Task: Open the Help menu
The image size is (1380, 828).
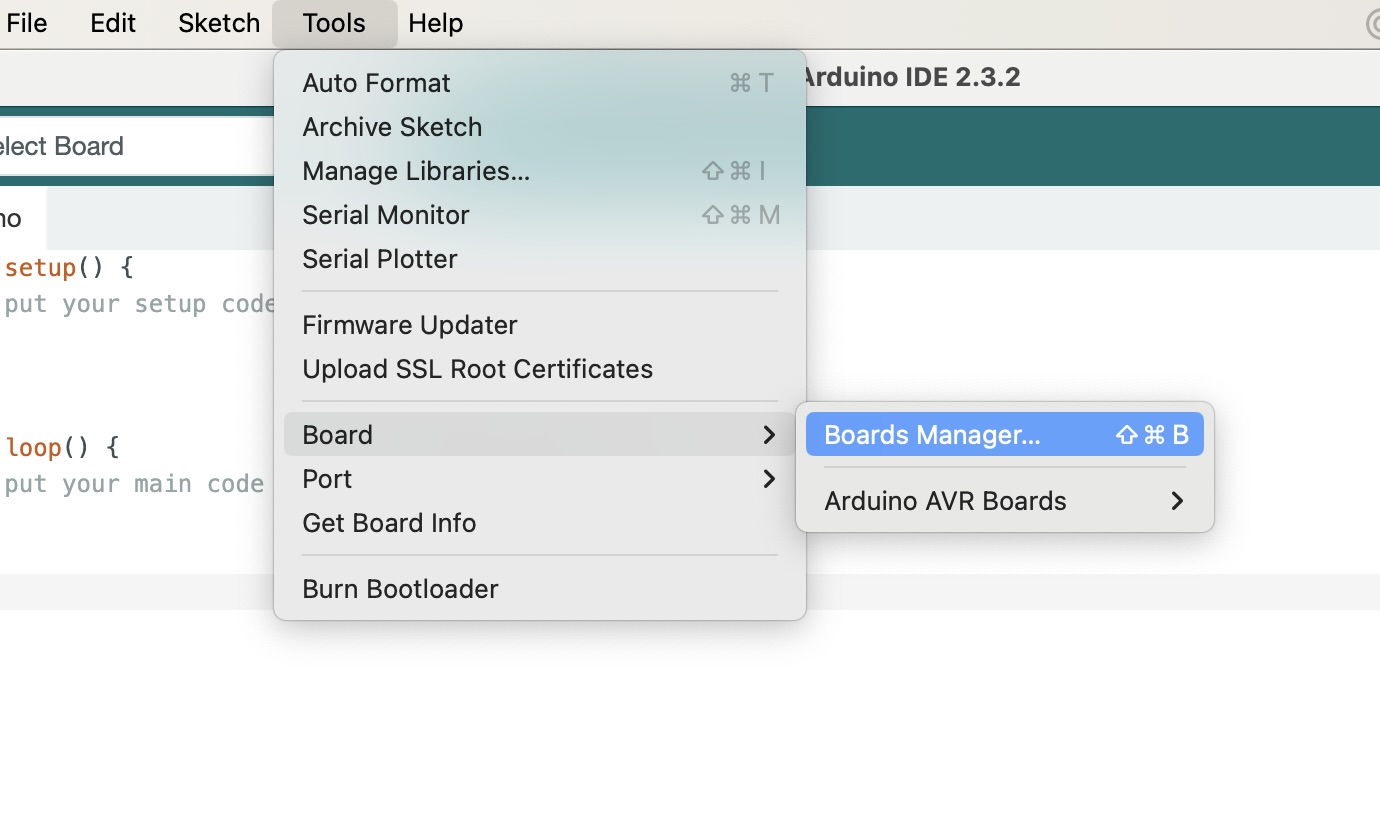Action: (436, 23)
